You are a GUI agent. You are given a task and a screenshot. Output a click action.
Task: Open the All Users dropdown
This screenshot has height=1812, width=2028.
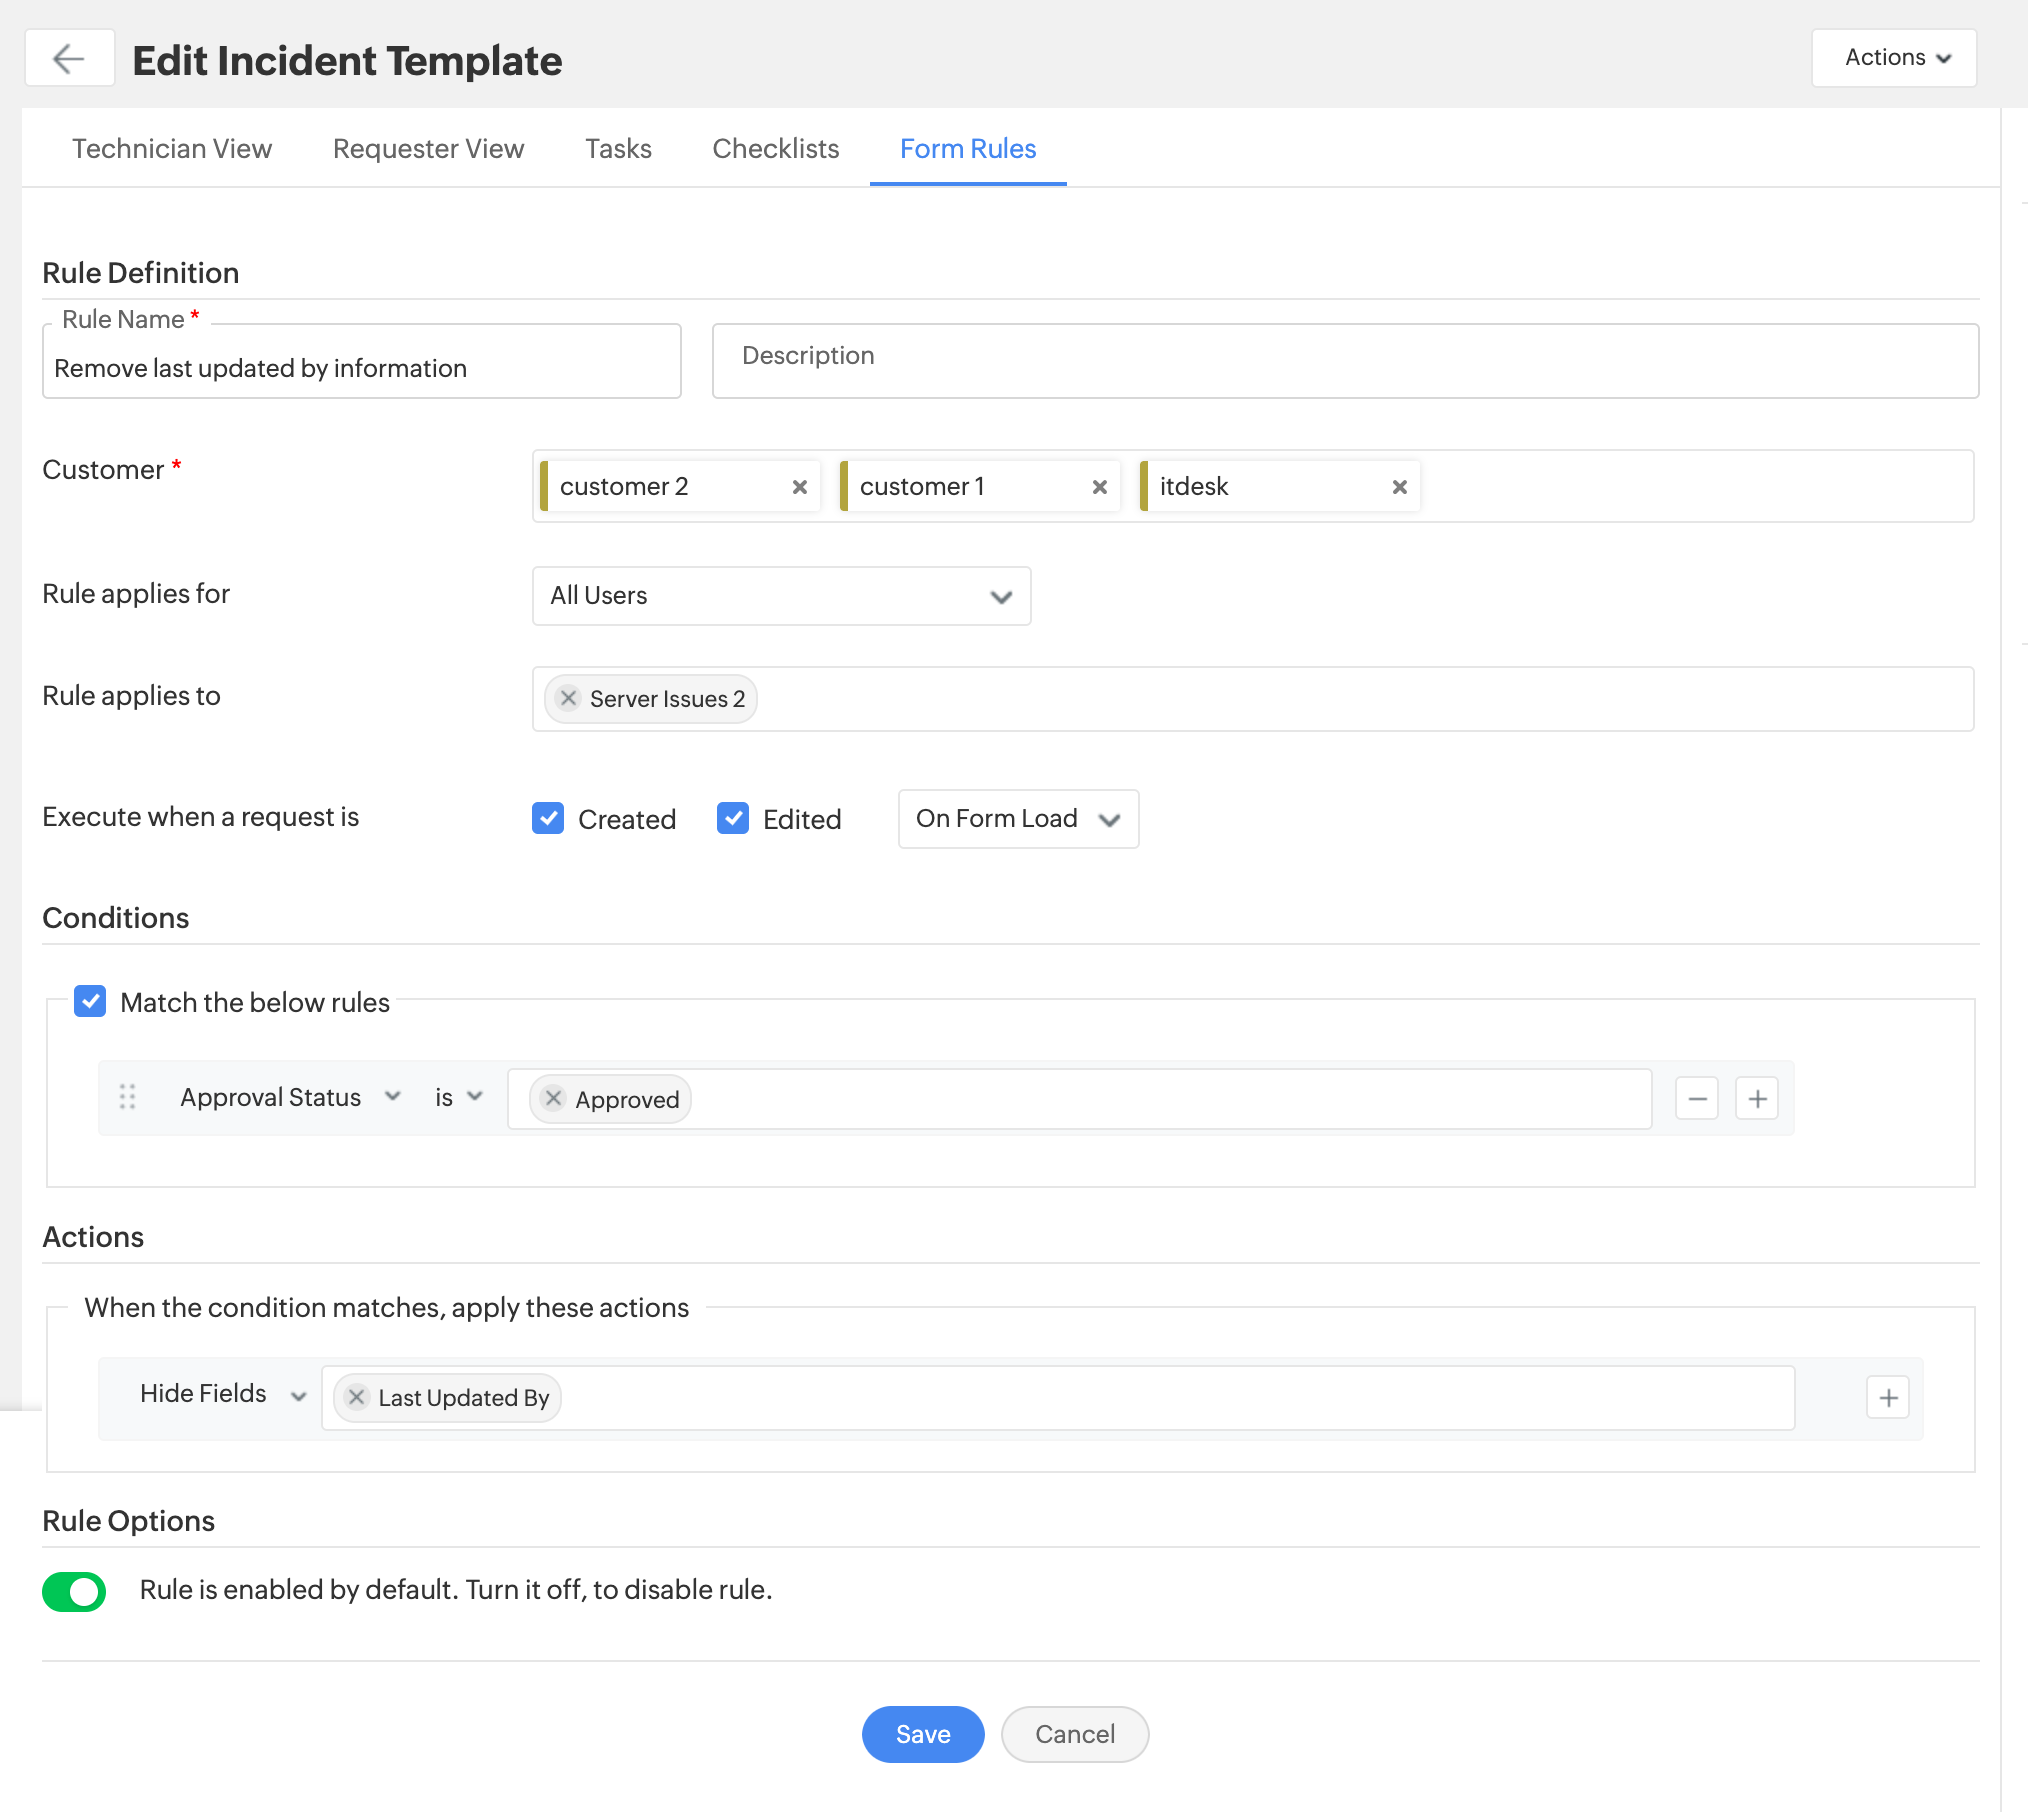[x=781, y=596]
